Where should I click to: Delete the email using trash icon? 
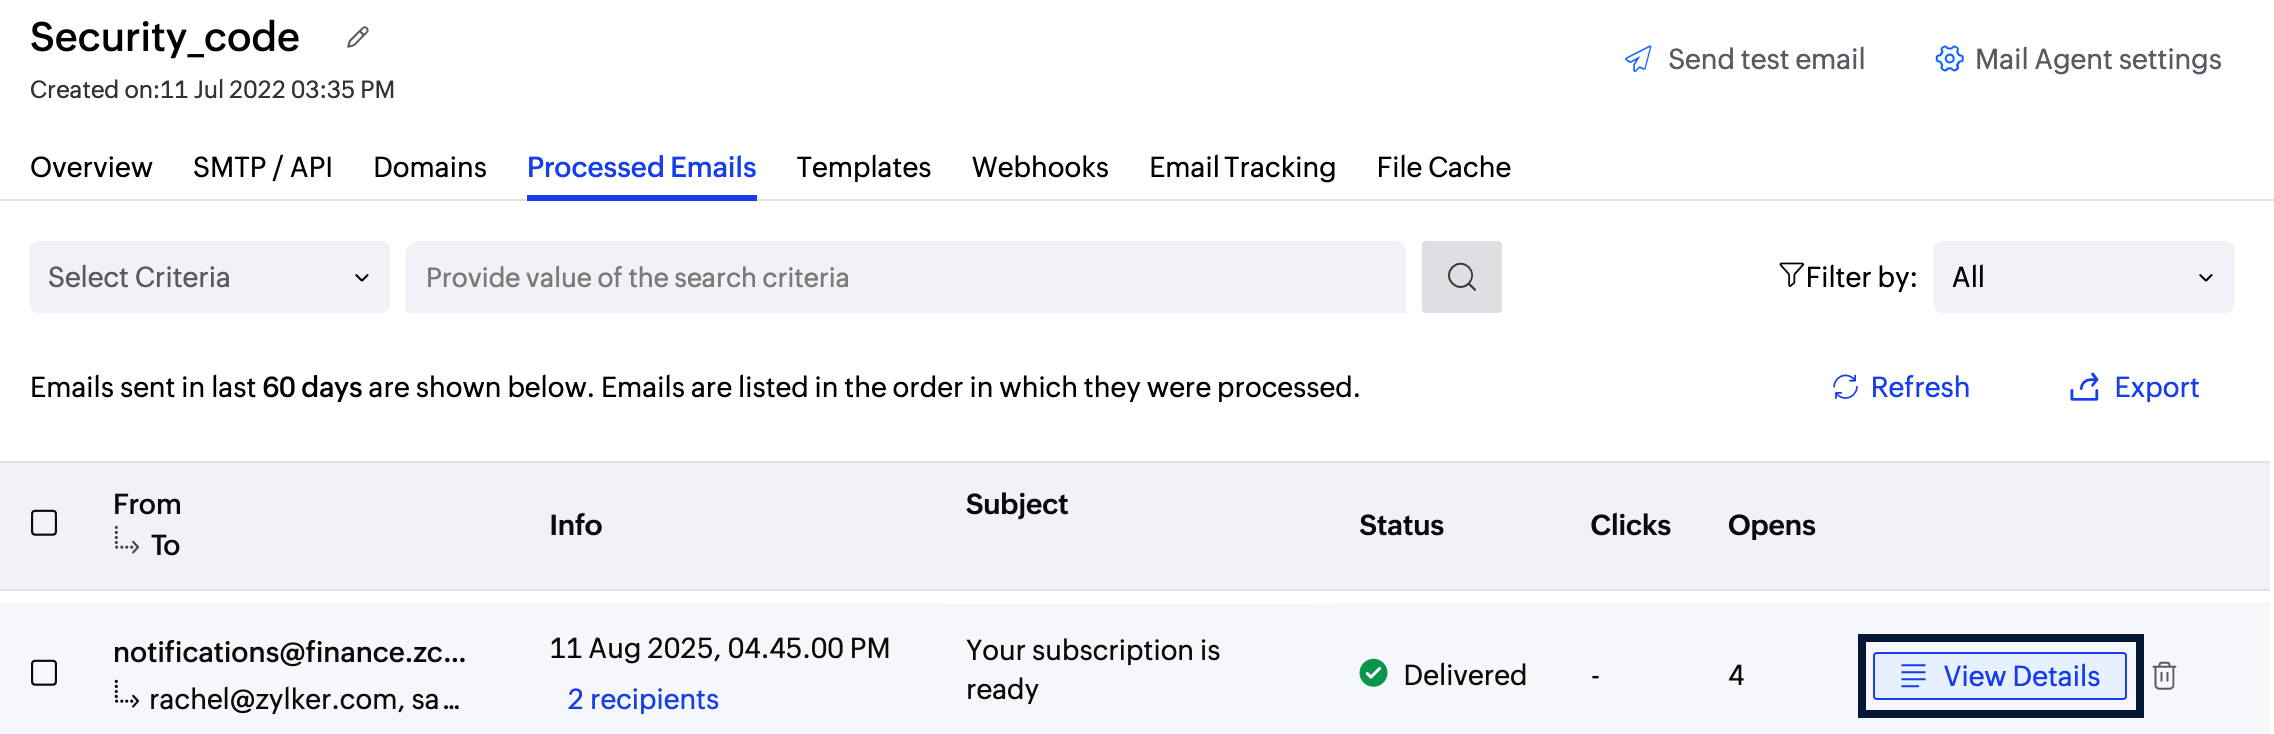(2164, 676)
